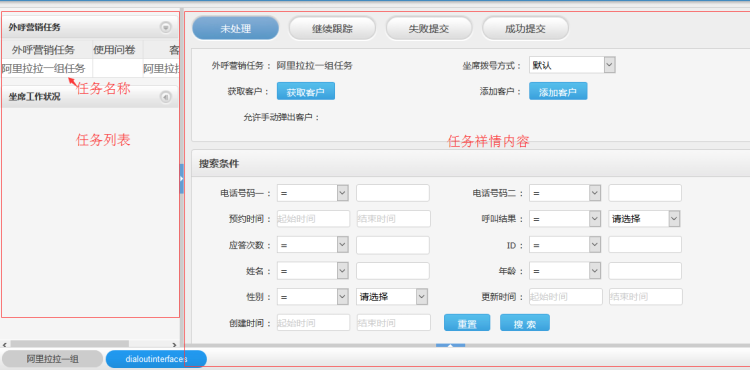Image resolution: width=750 pixels, height=370 pixels.
Task: Open the 坐席拨号方式 dropdown set to 默认
Action: 572,65
